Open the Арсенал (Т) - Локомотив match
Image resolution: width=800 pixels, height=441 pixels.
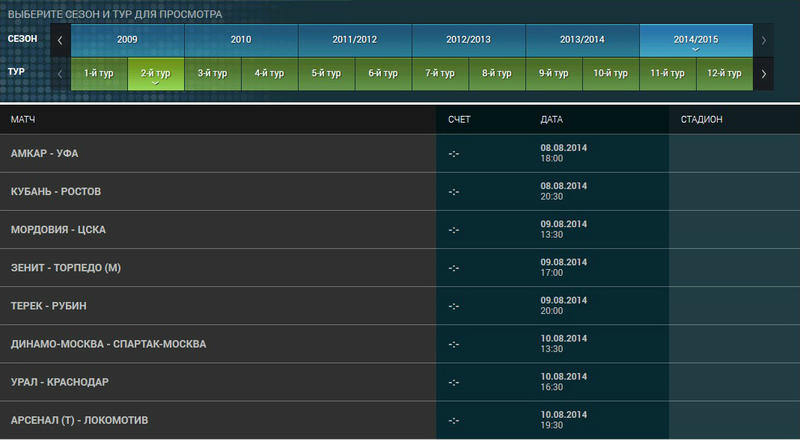(79, 420)
